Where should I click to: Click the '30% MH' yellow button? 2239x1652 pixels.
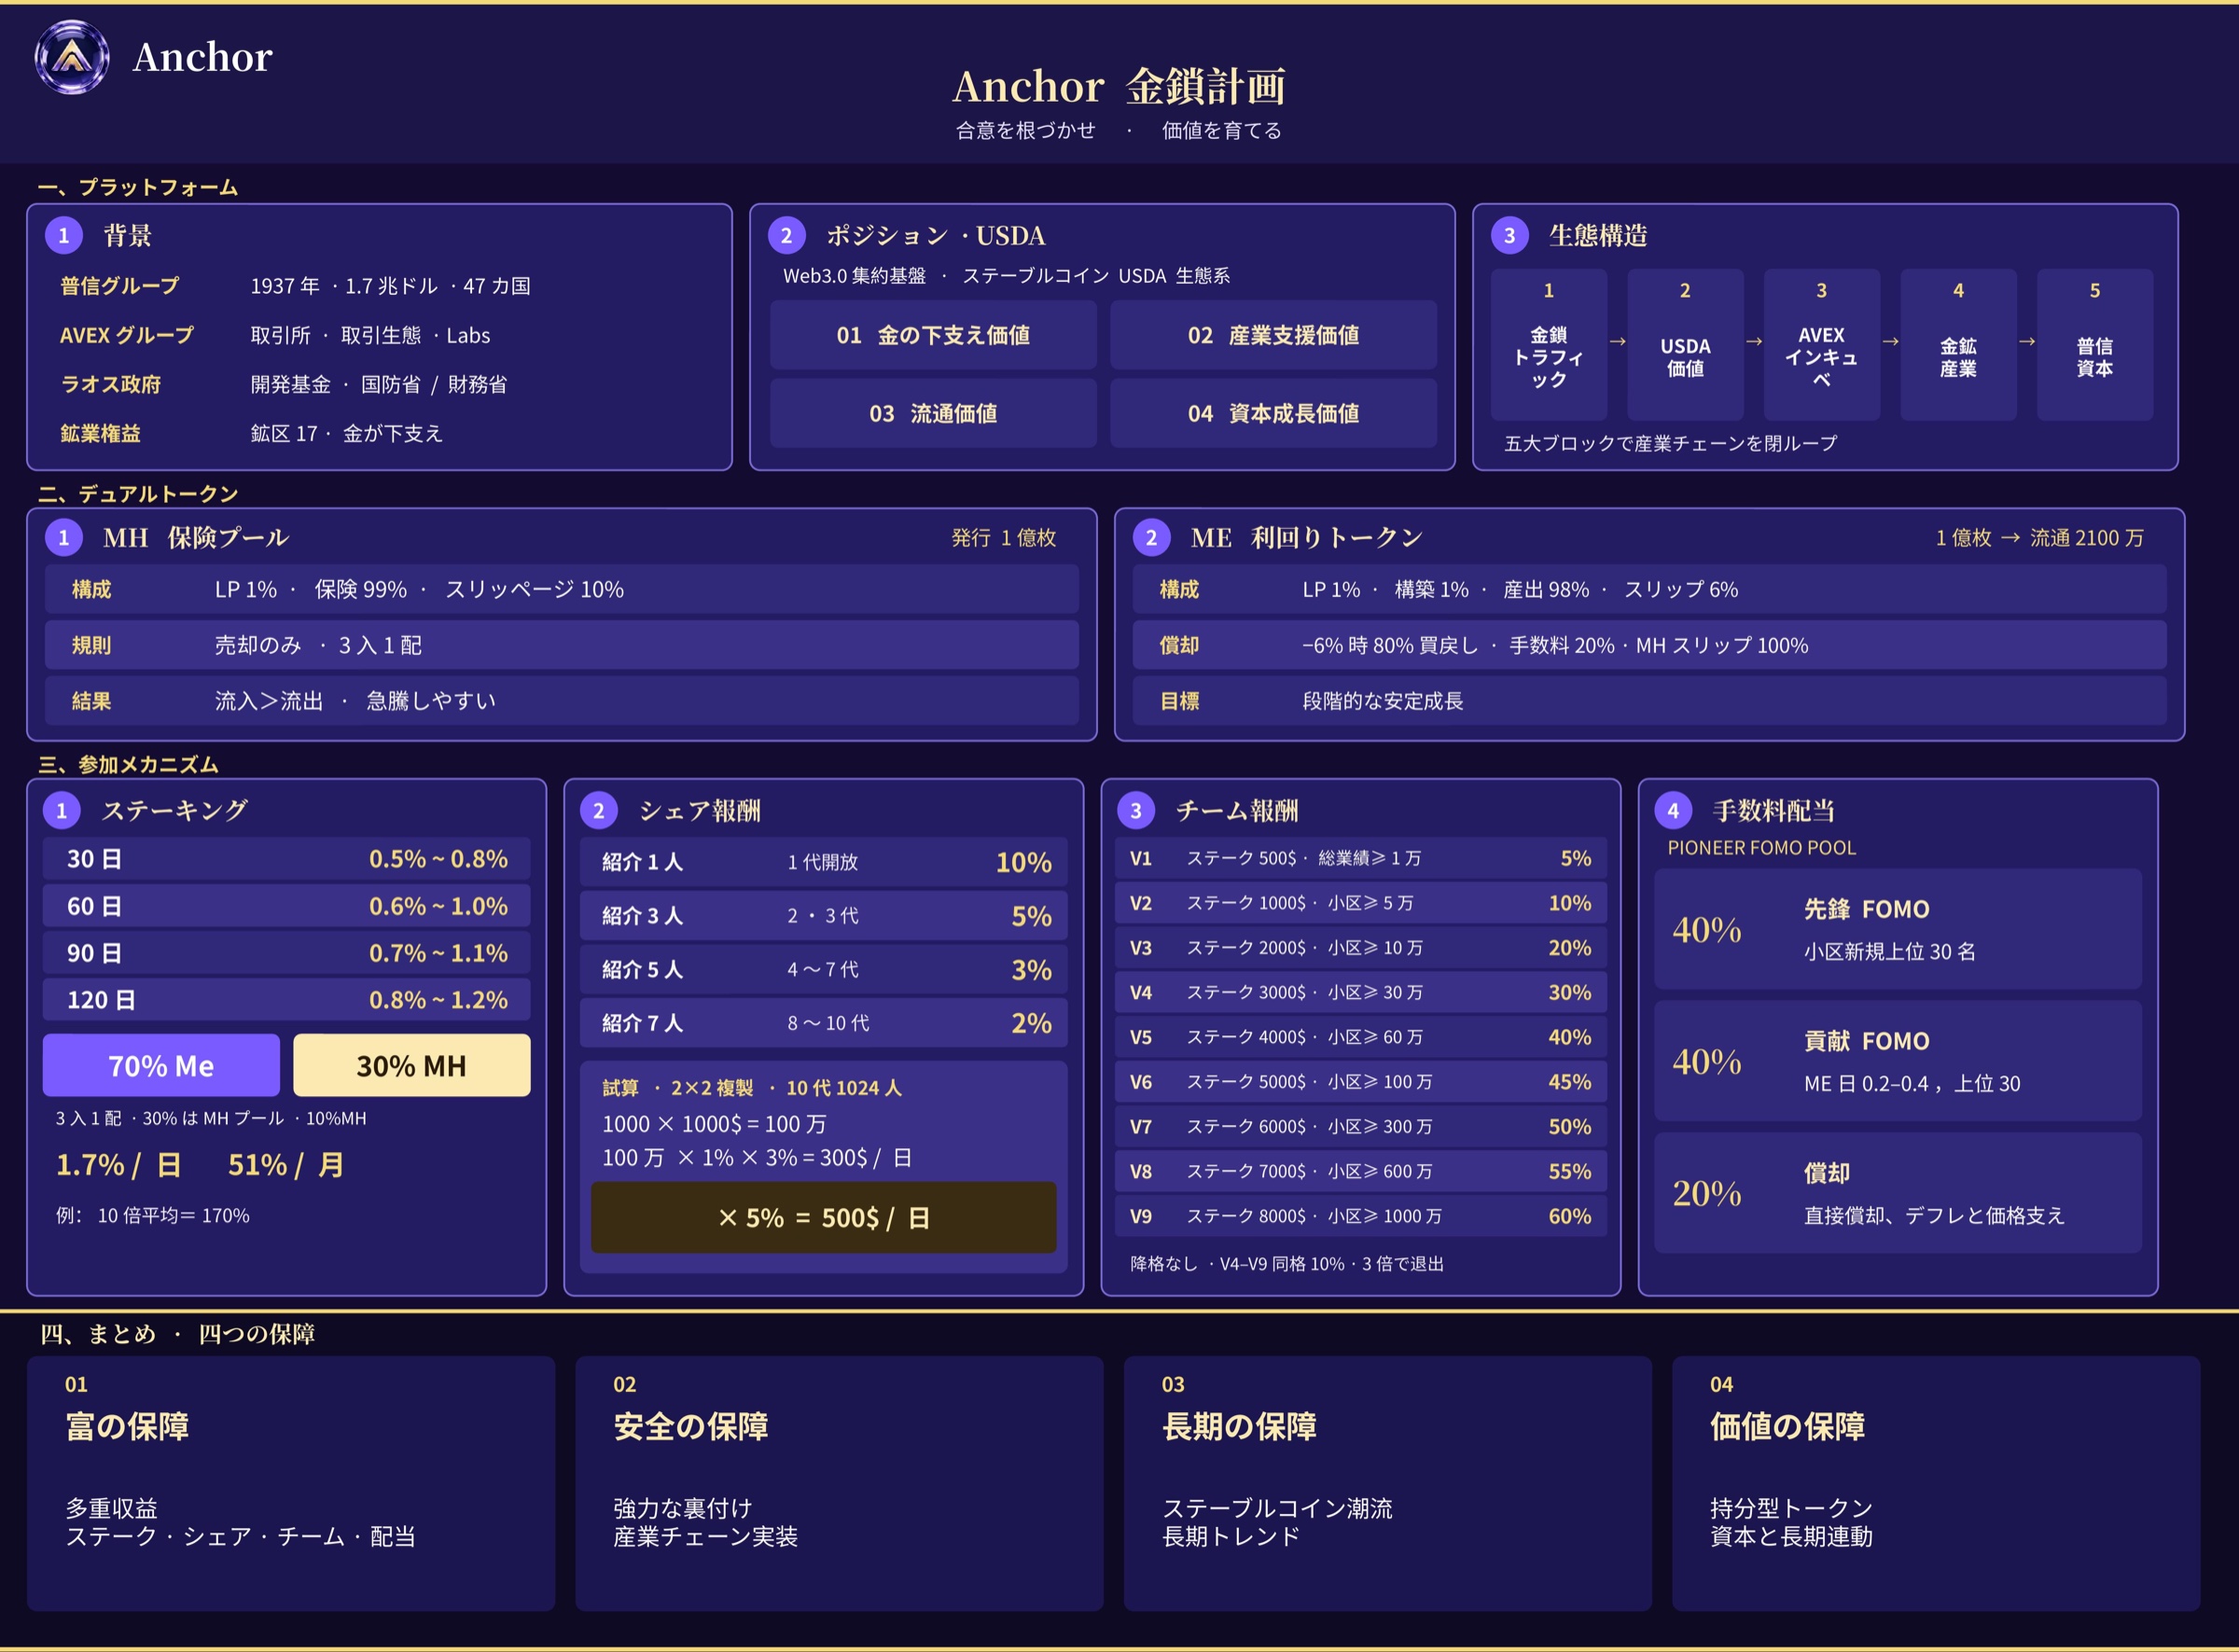pos(412,1065)
